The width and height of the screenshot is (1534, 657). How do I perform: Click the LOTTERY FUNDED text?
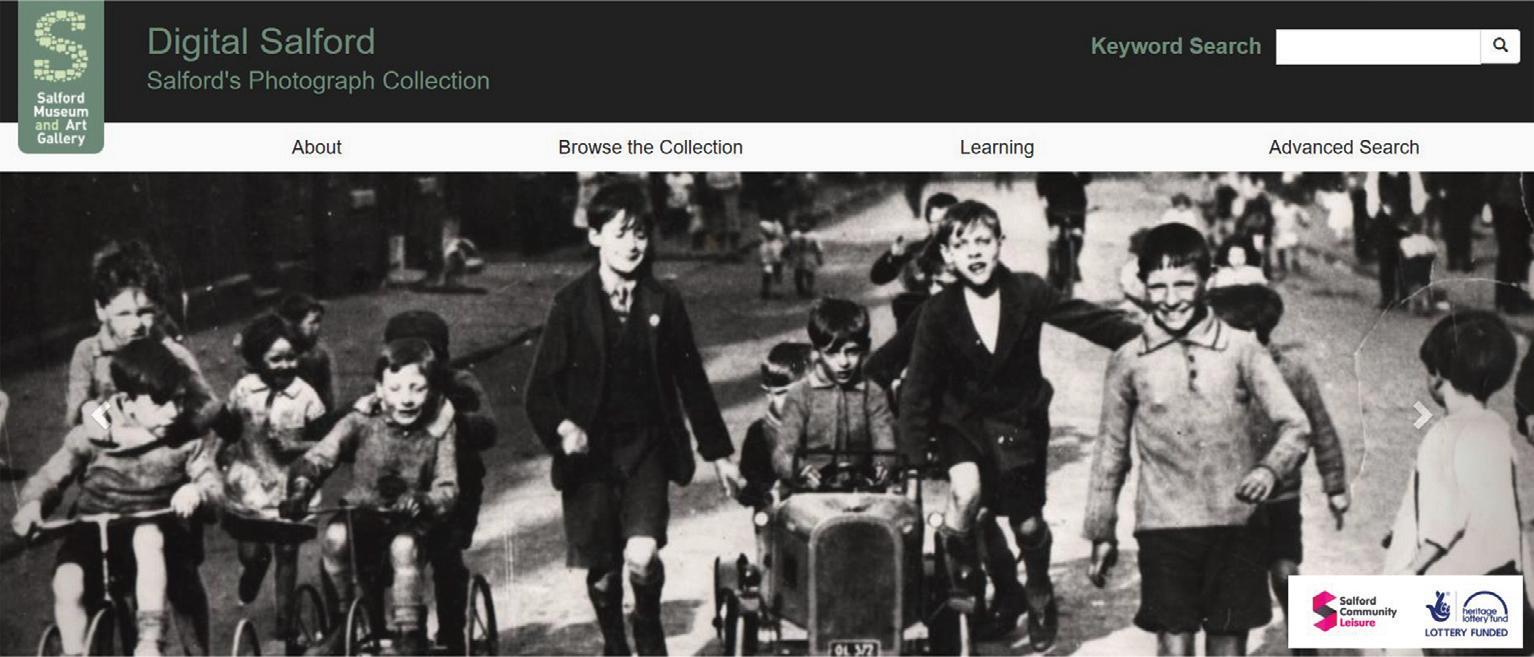coord(1467,634)
